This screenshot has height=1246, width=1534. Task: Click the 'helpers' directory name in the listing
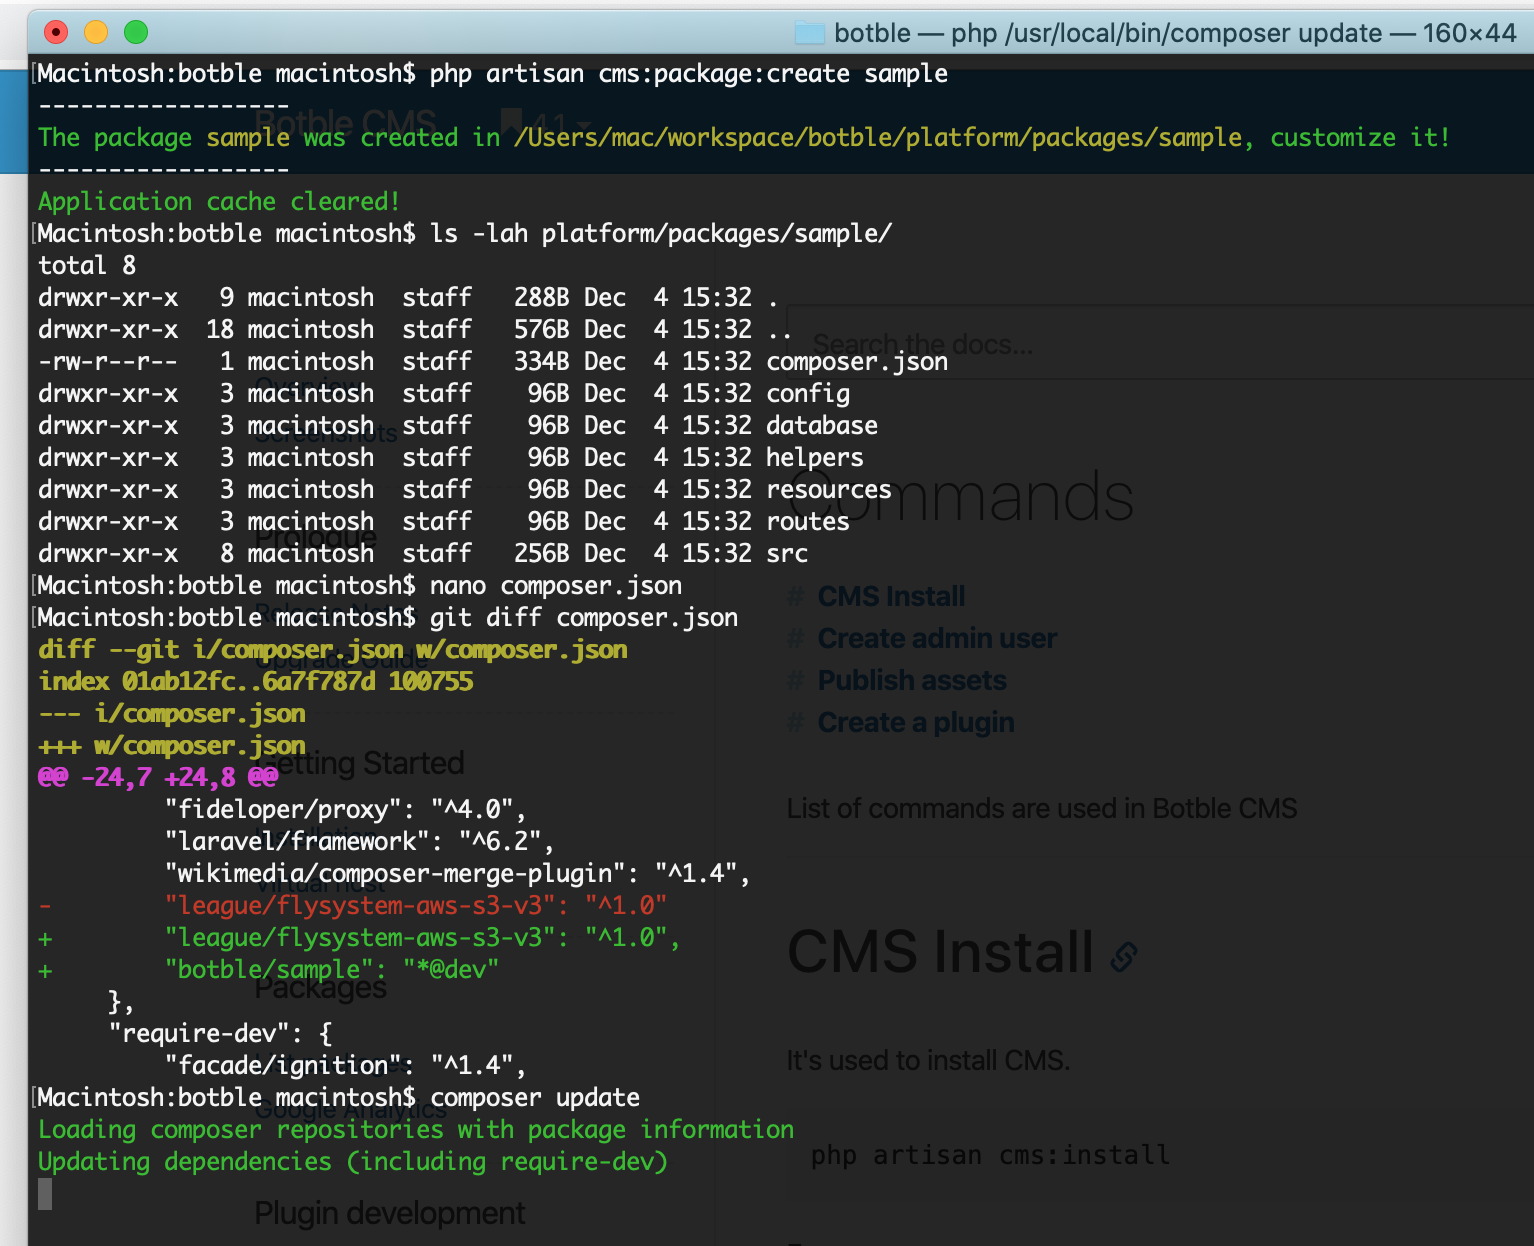[x=815, y=458]
